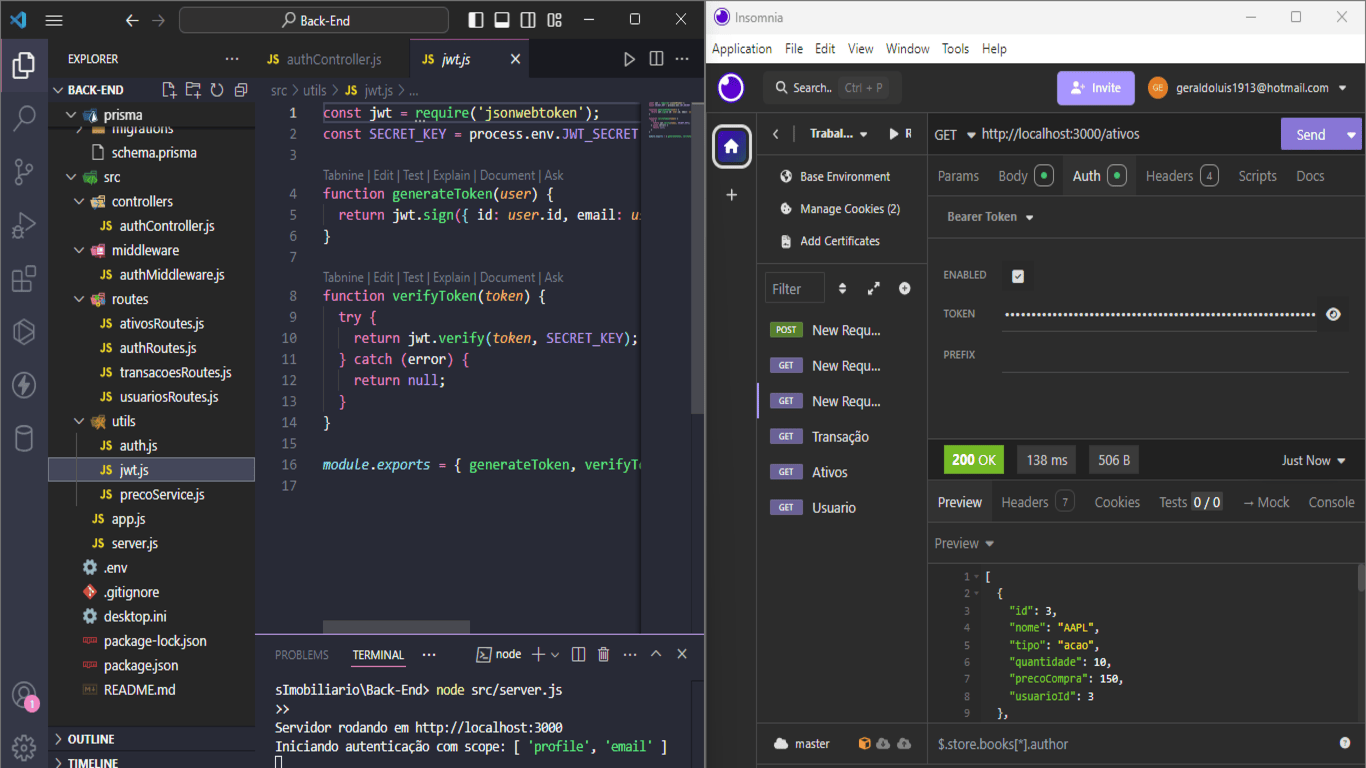Open the Search view in VS Code

click(24, 119)
